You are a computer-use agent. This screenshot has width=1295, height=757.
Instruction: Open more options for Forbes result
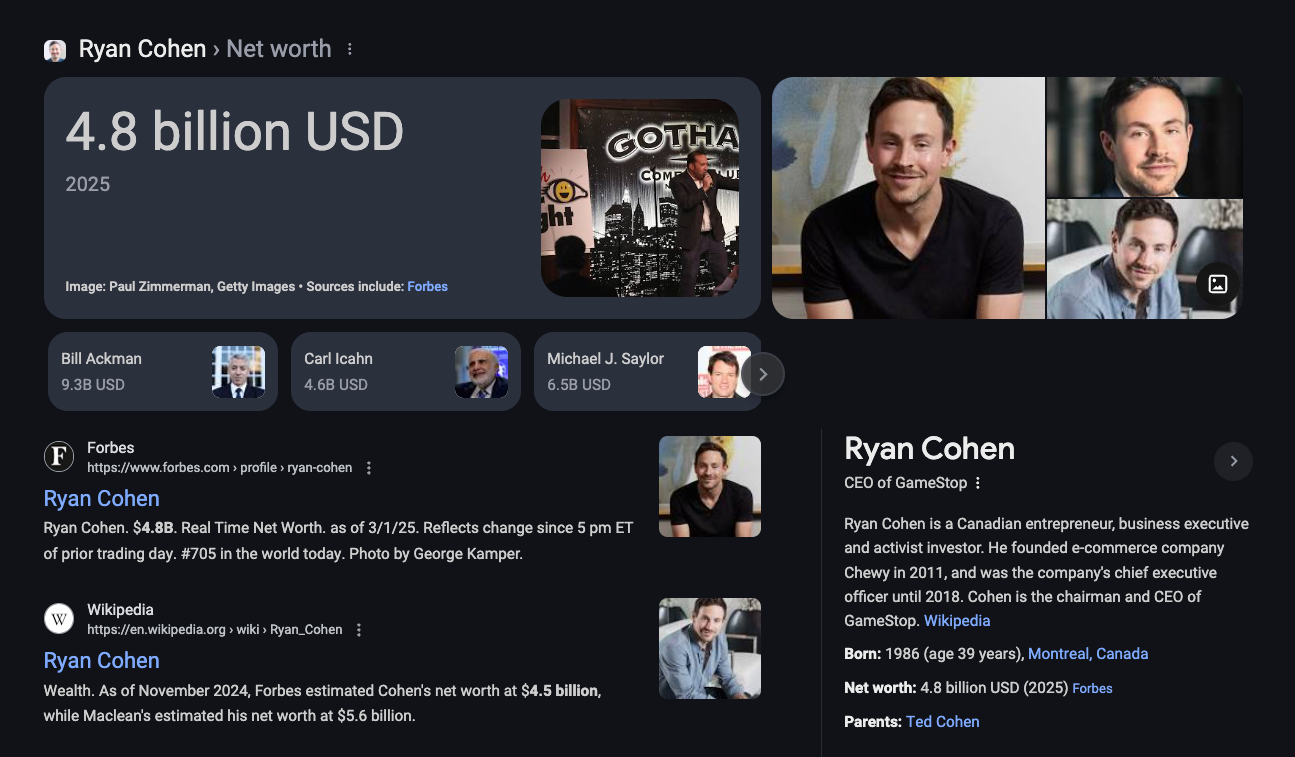(x=369, y=468)
